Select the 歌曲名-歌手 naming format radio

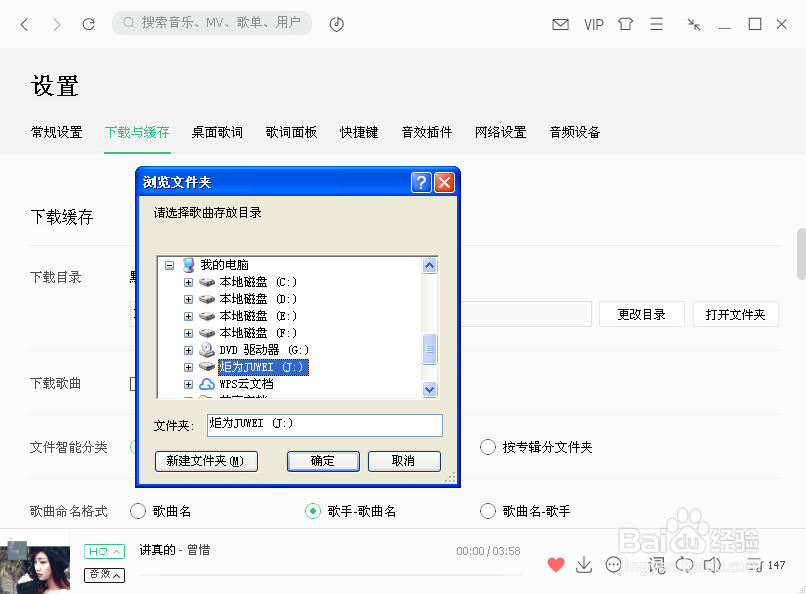pos(488,511)
